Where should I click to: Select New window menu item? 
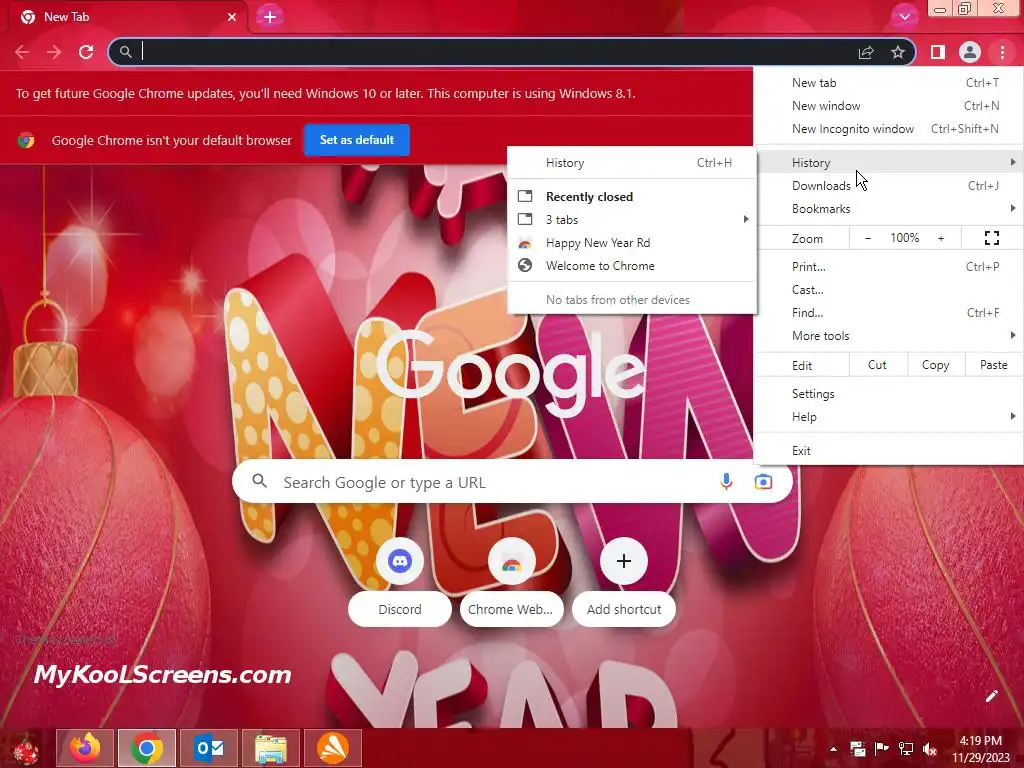coord(889,106)
